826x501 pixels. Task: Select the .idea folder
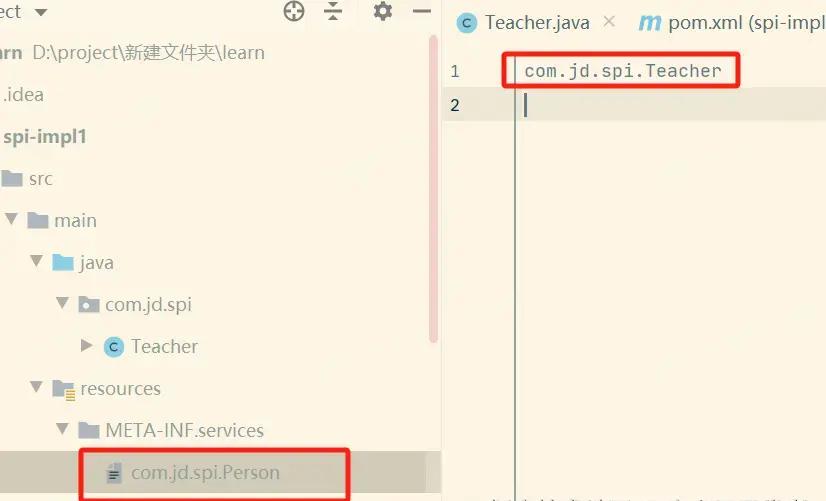click(23, 95)
